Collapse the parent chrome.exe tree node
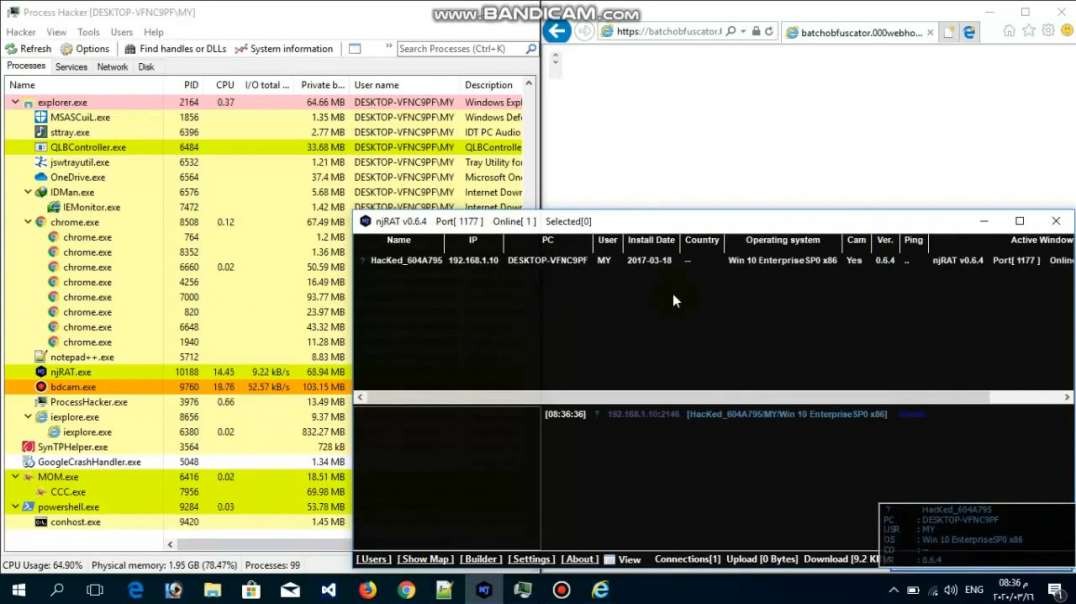 coord(28,222)
